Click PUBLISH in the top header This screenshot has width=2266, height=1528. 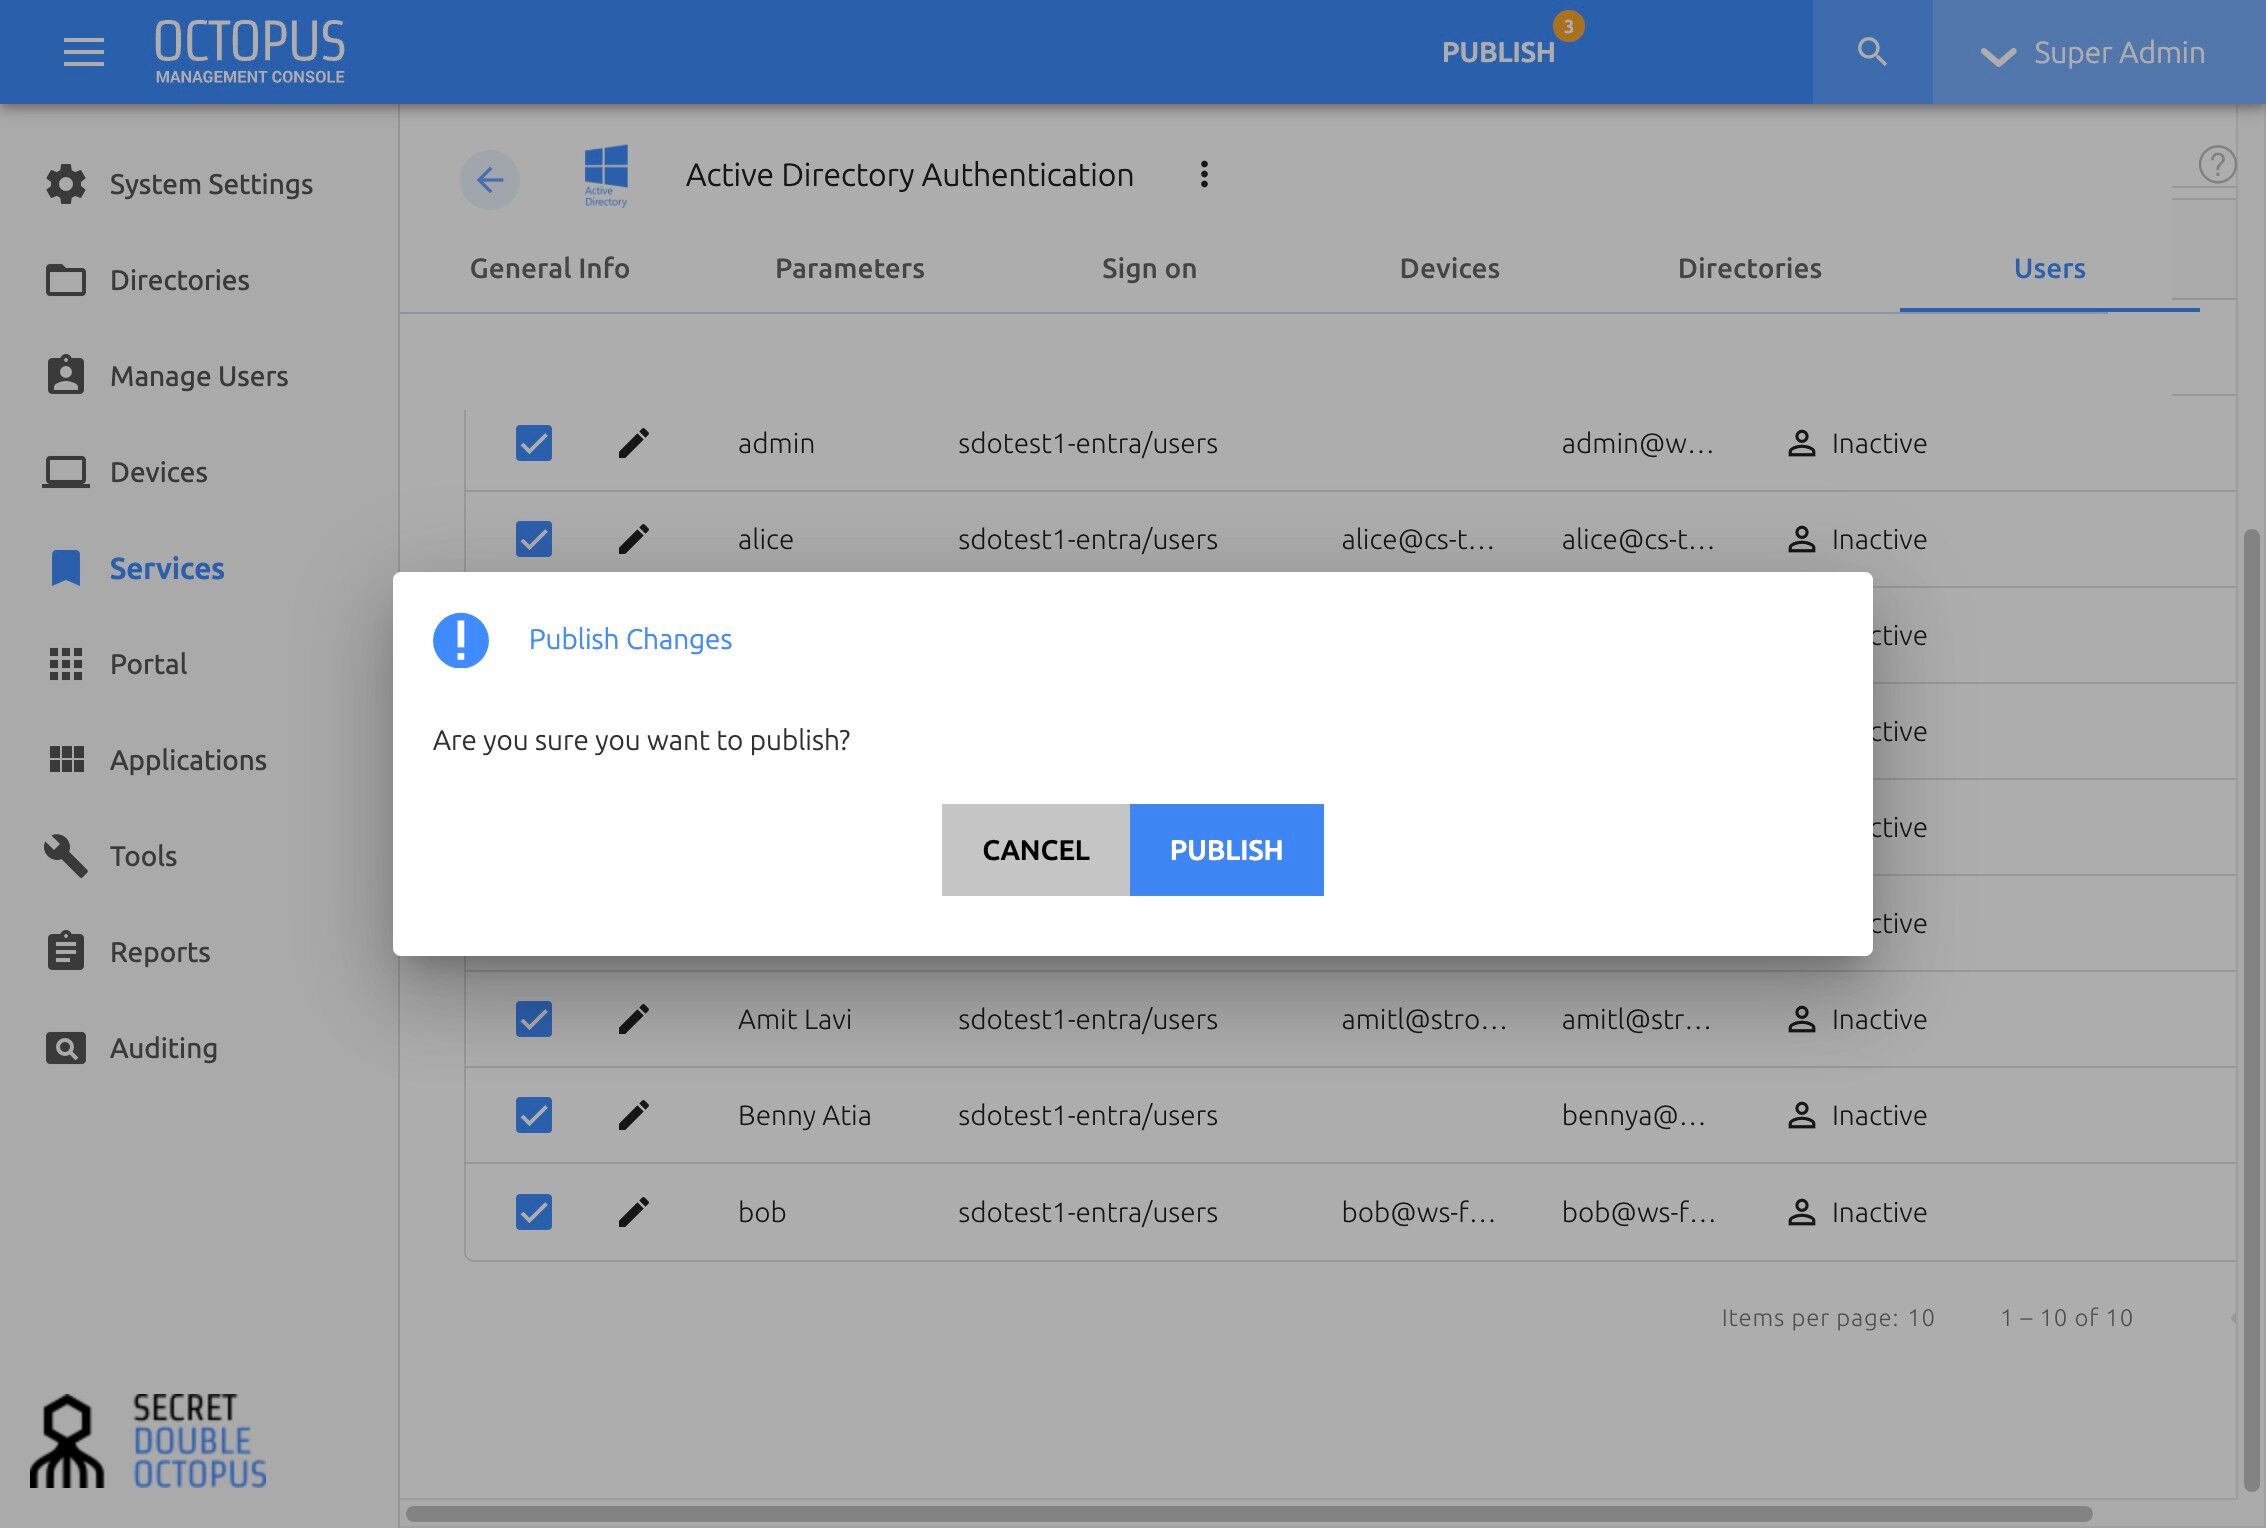(1498, 52)
